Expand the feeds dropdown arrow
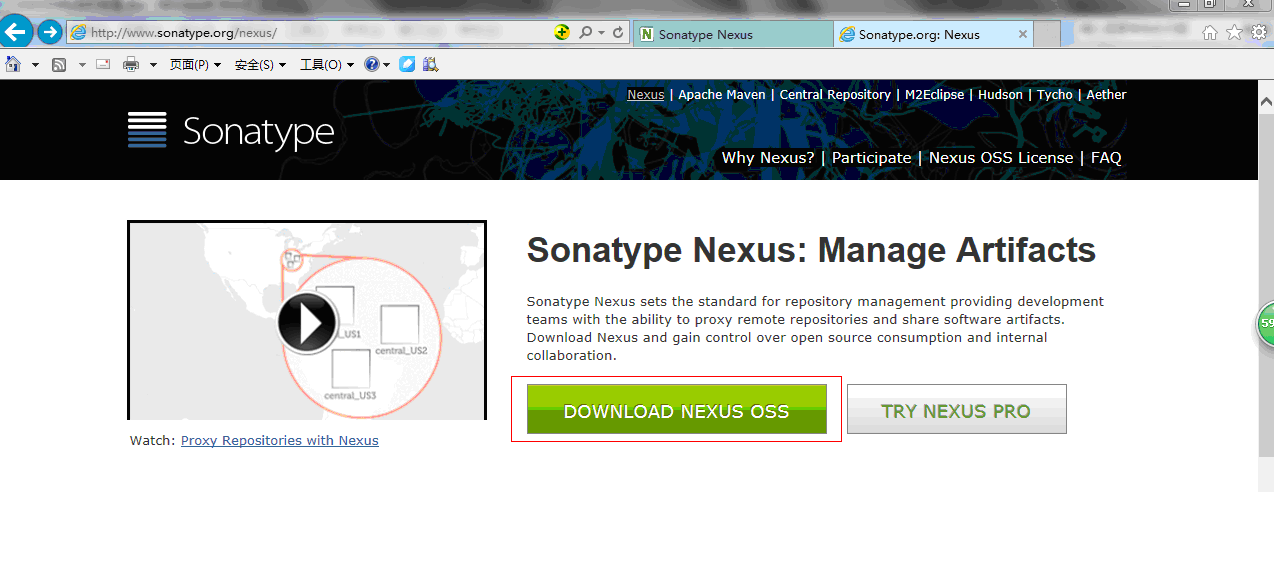1274x578 pixels. tap(82, 65)
